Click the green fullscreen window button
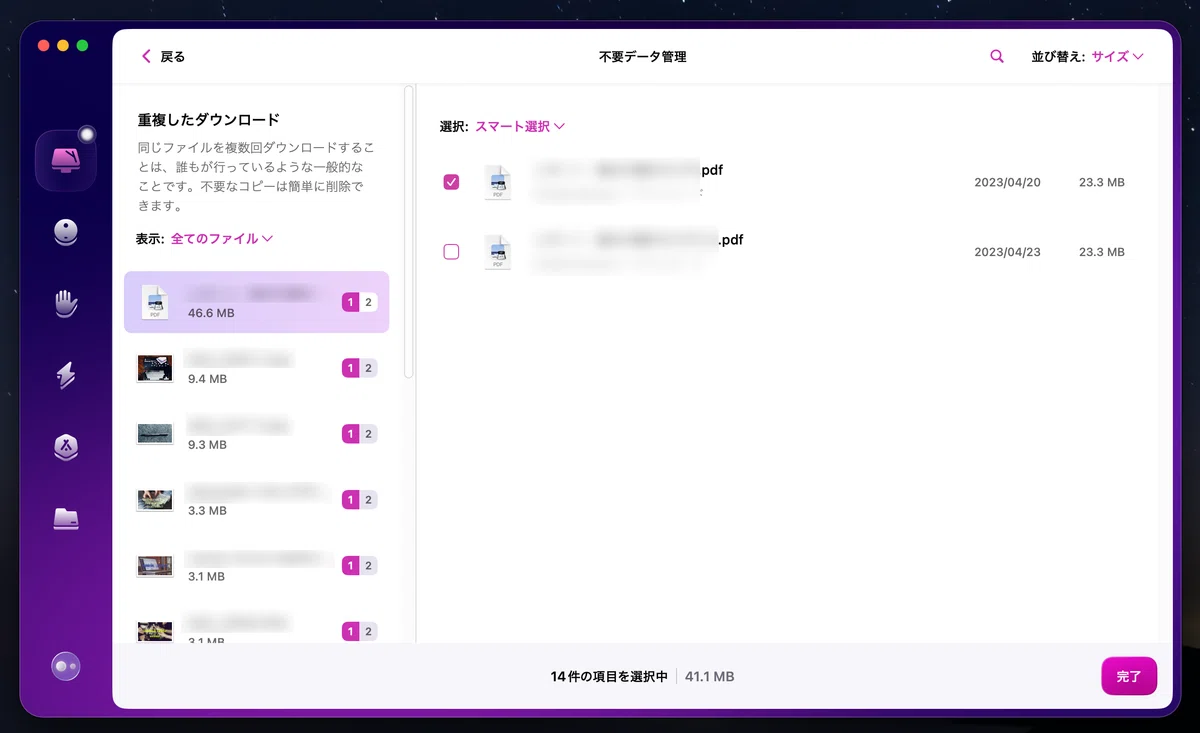The height and width of the screenshot is (733, 1200). click(x=82, y=45)
